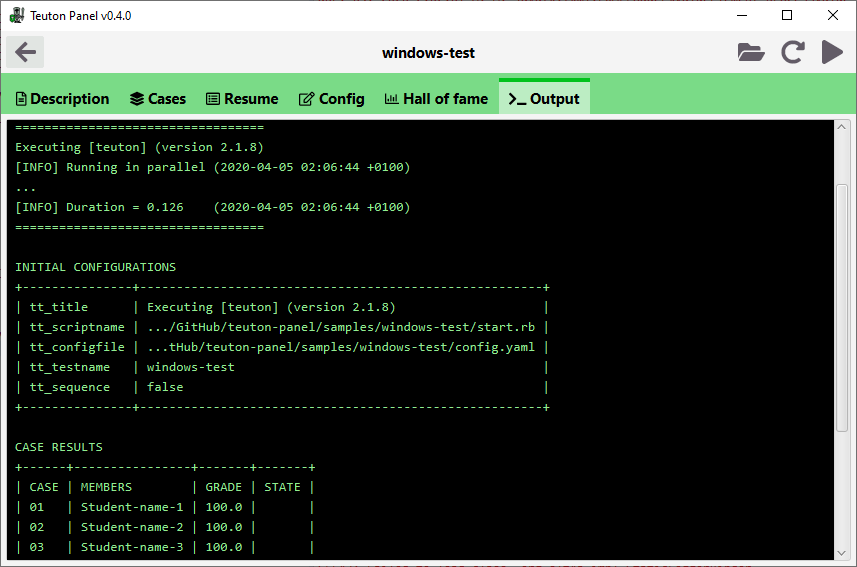Click the '[INFO] Duration = 0.126' line

(x=213, y=207)
